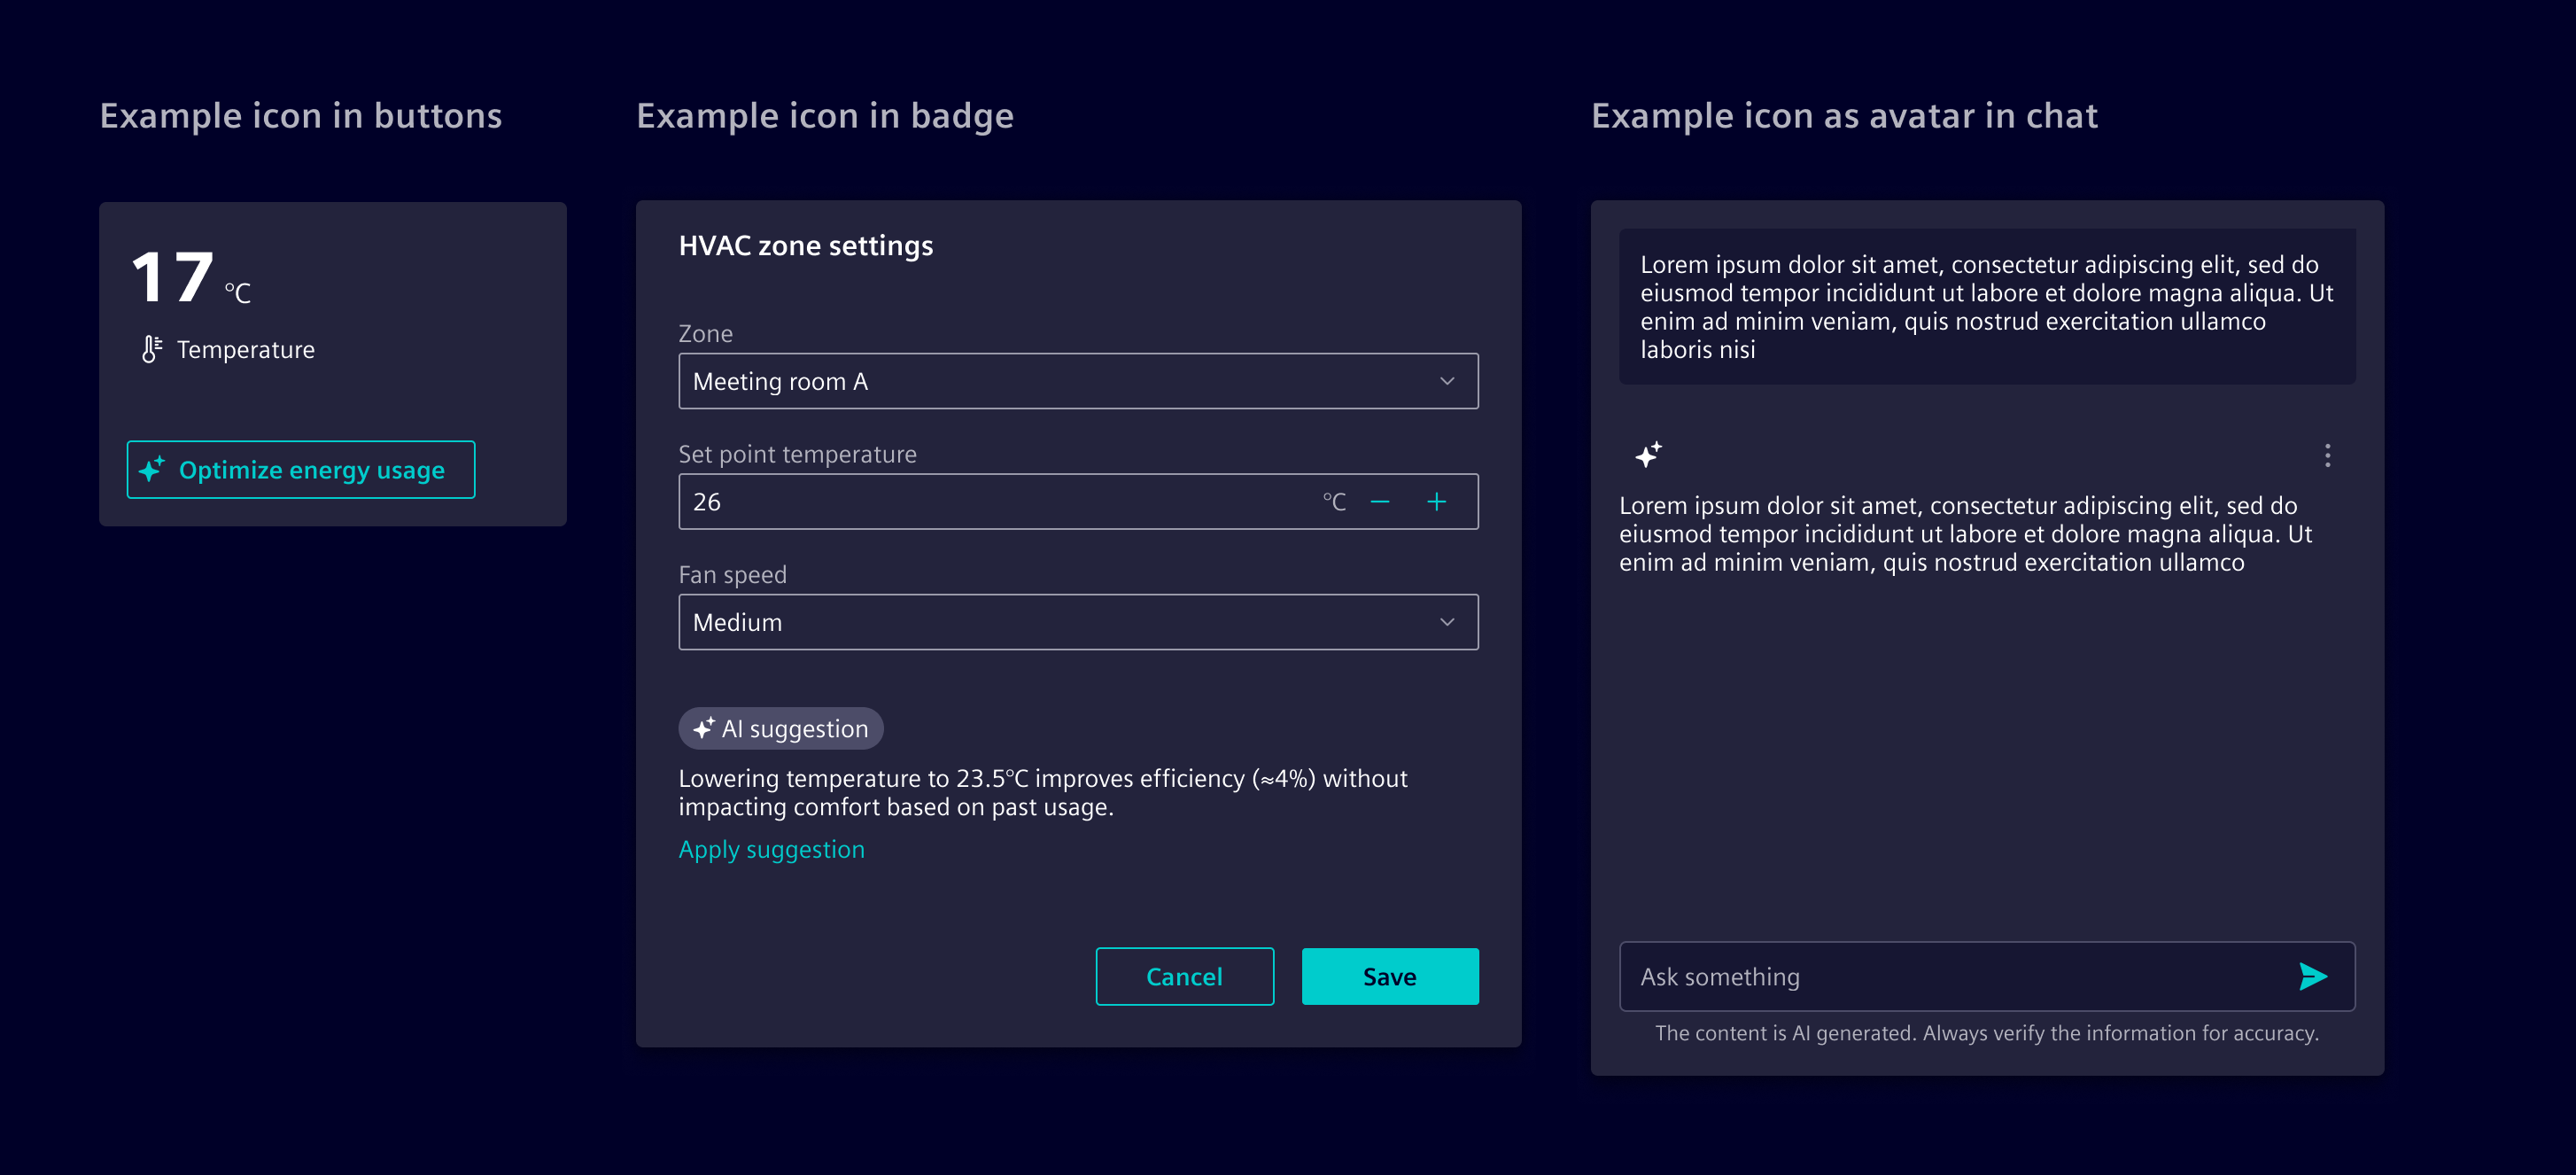The image size is (2576, 1175).
Task: Click the minus icon to decrease set point temperature
Action: [x=1380, y=501]
